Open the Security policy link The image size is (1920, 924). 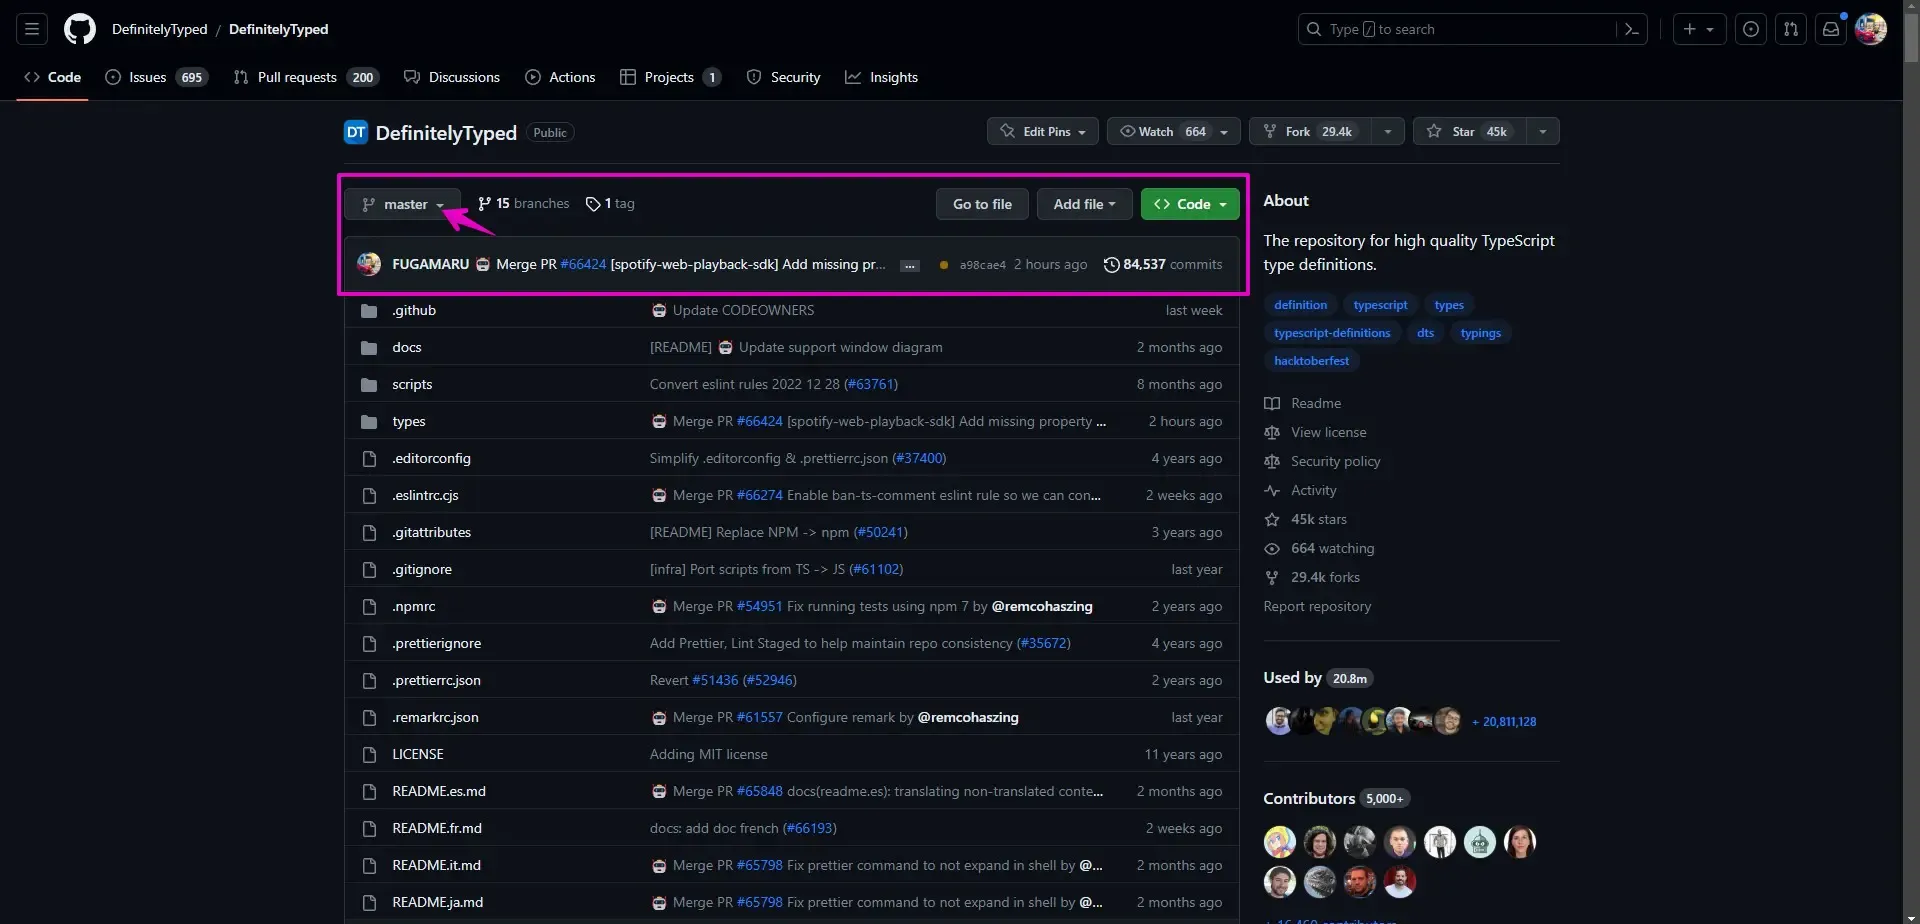[x=1322, y=461]
